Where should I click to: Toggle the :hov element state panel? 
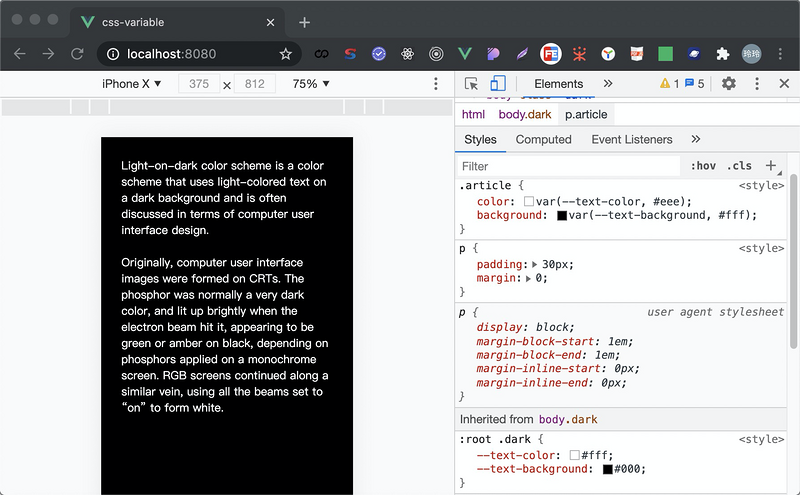coord(703,166)
